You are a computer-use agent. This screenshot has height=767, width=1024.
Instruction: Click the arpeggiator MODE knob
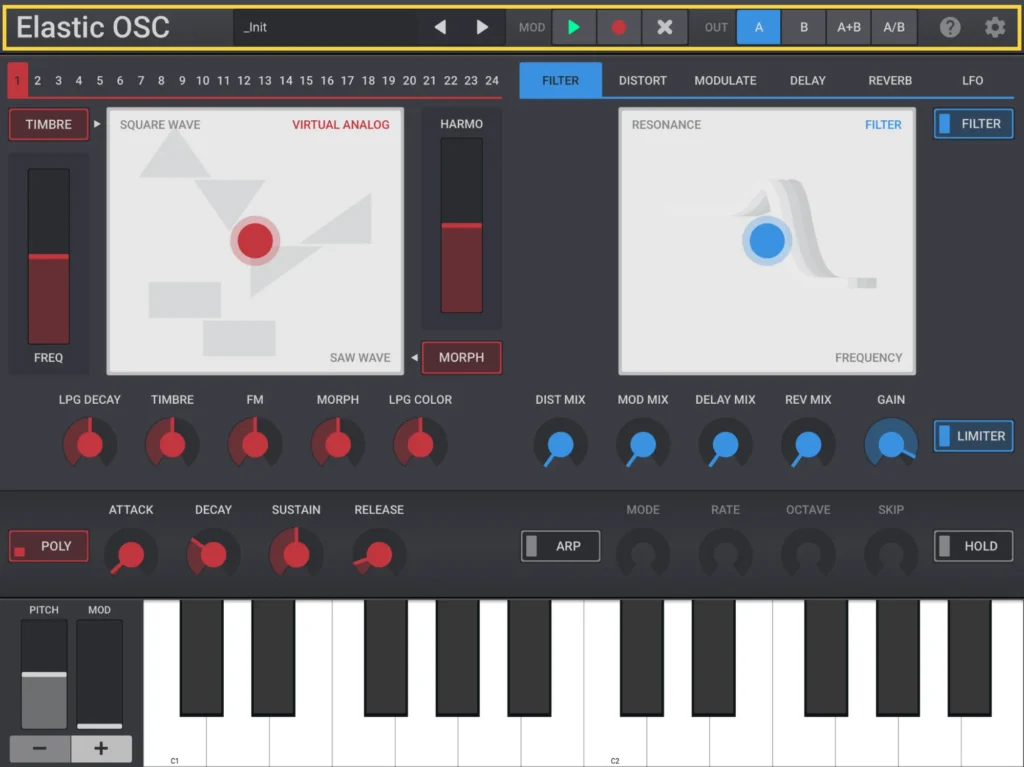coord(643,554)
